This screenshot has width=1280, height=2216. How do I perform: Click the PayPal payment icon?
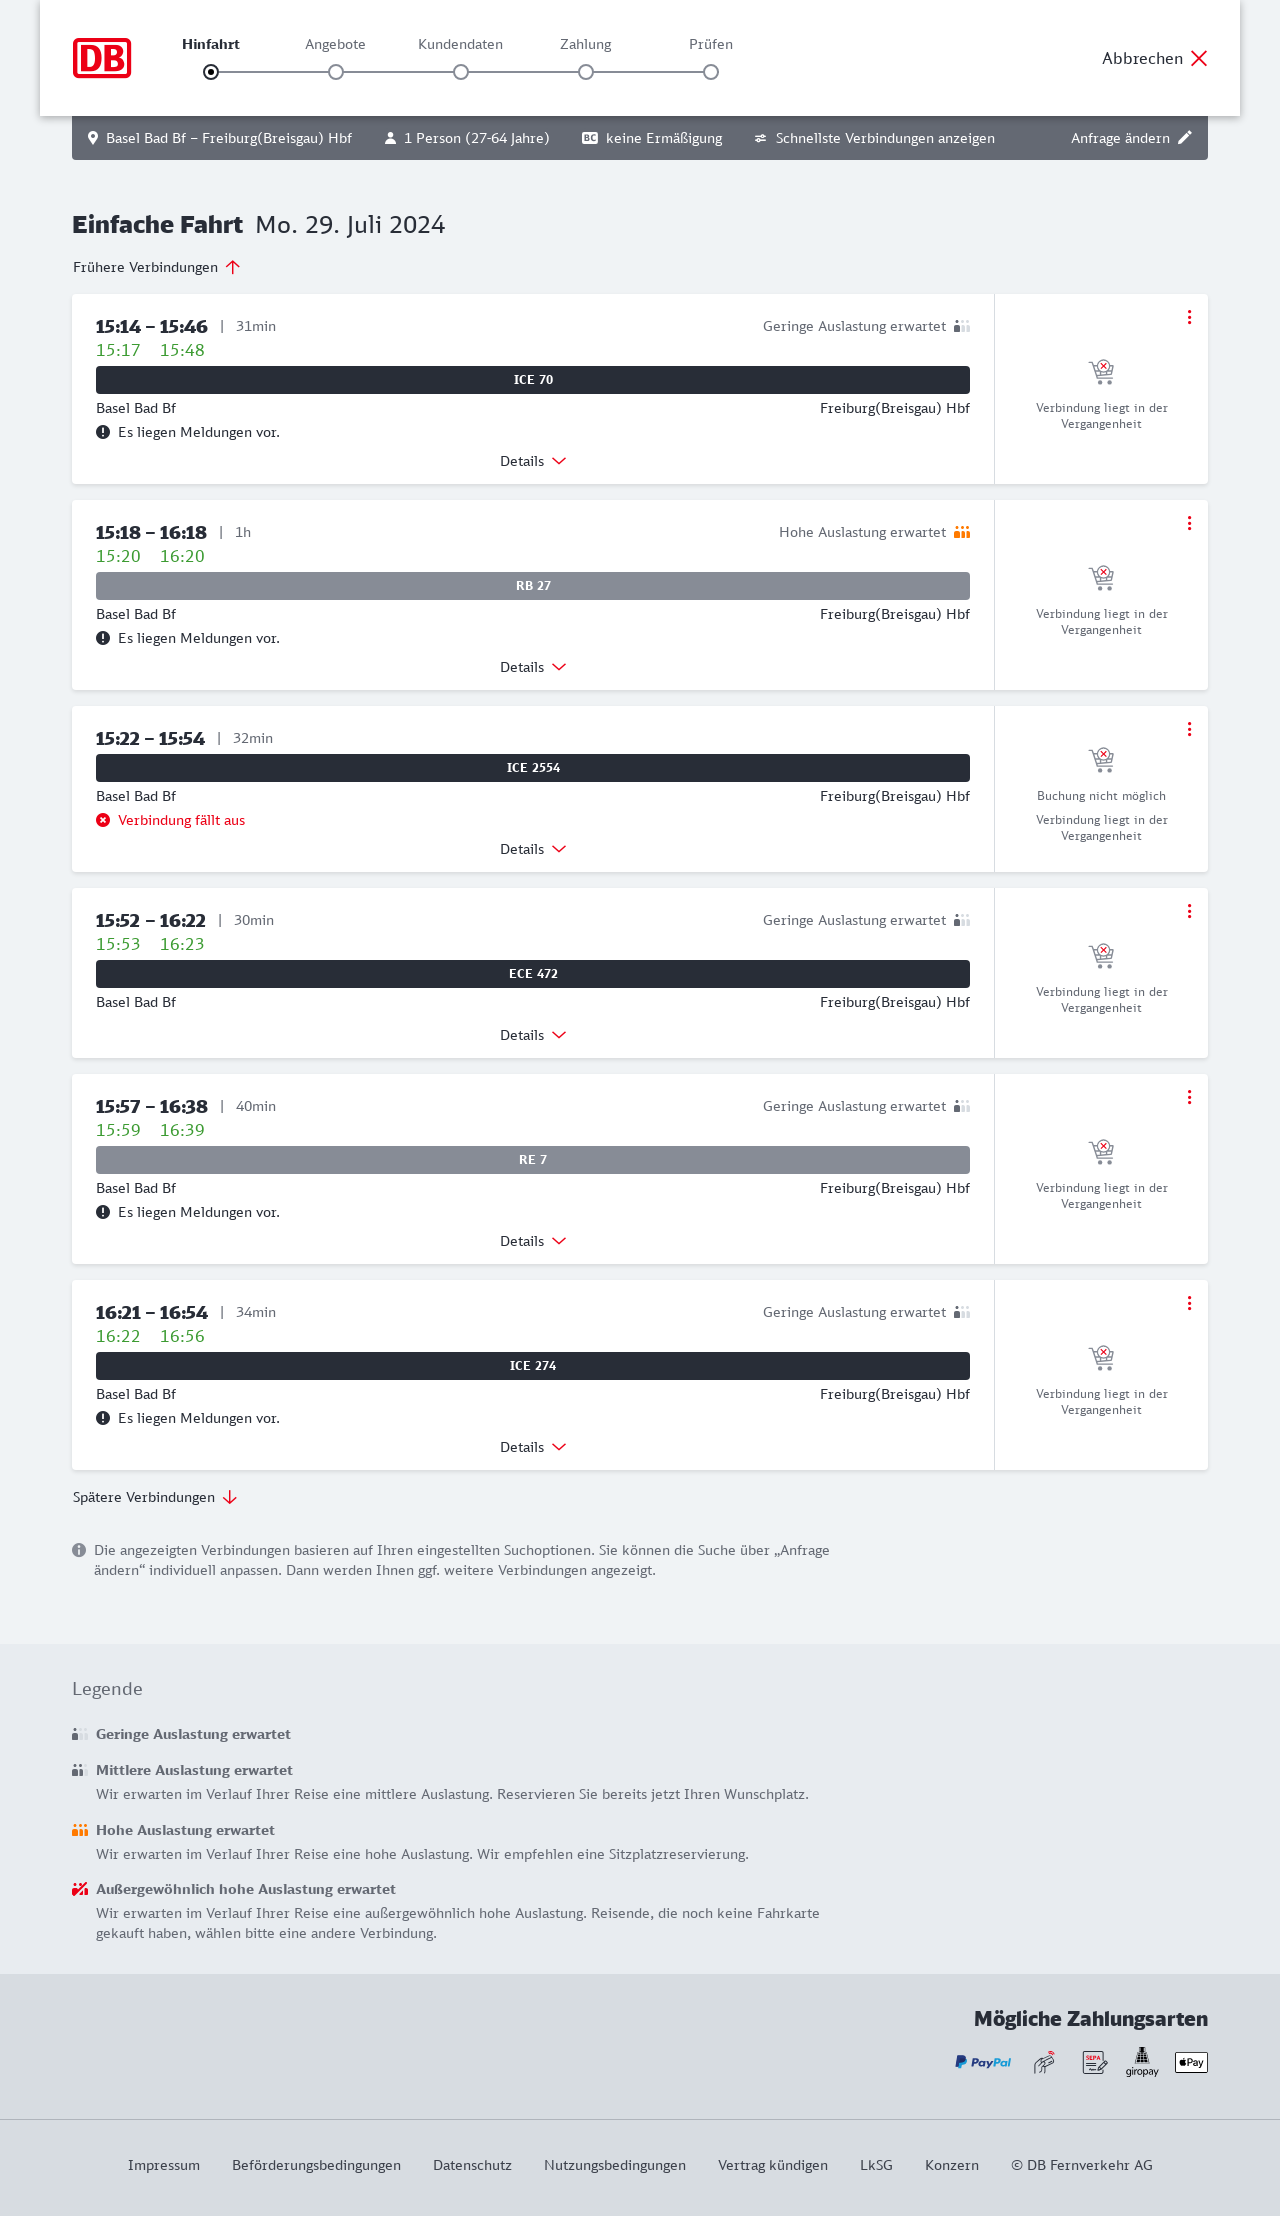[983, 2062]
